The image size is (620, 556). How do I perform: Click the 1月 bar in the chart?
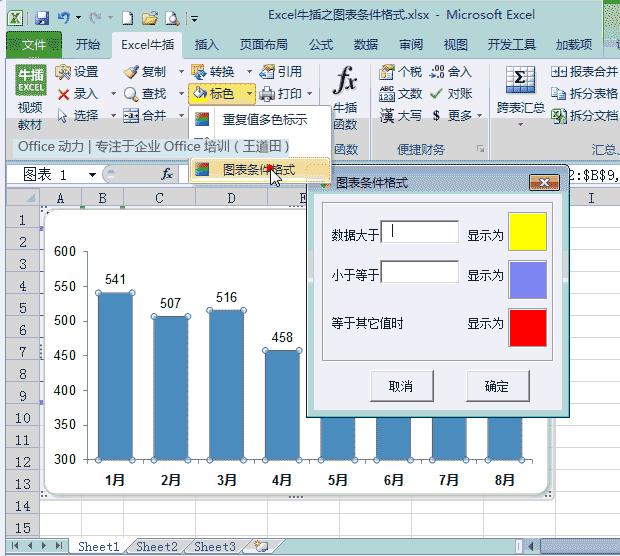point(115,376)
